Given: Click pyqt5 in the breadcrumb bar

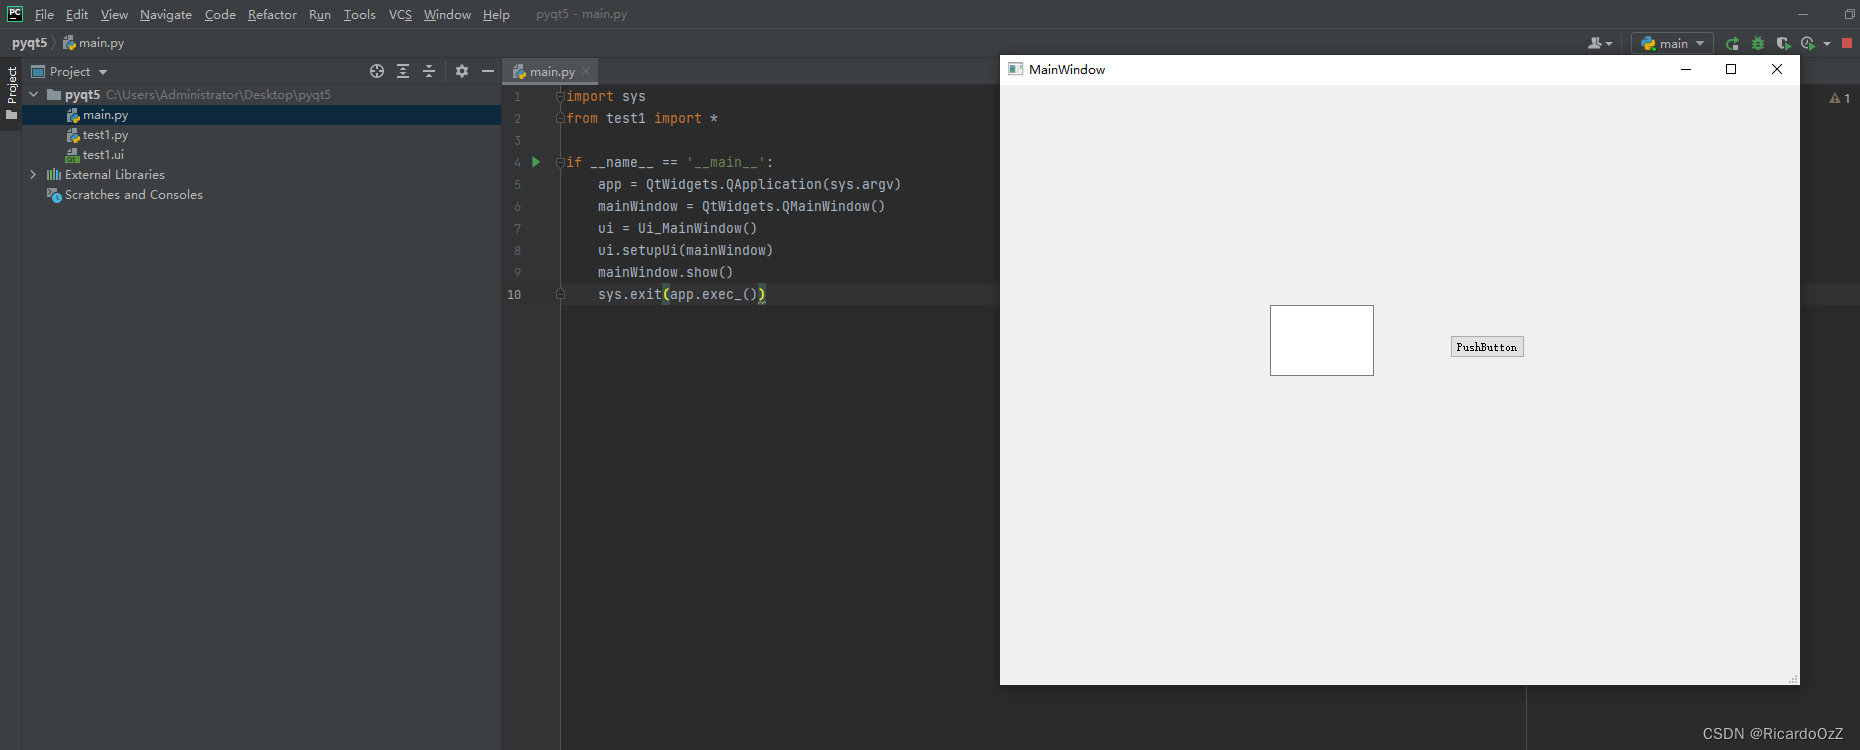Looking at the screenshot, I should tap(29, 43).
